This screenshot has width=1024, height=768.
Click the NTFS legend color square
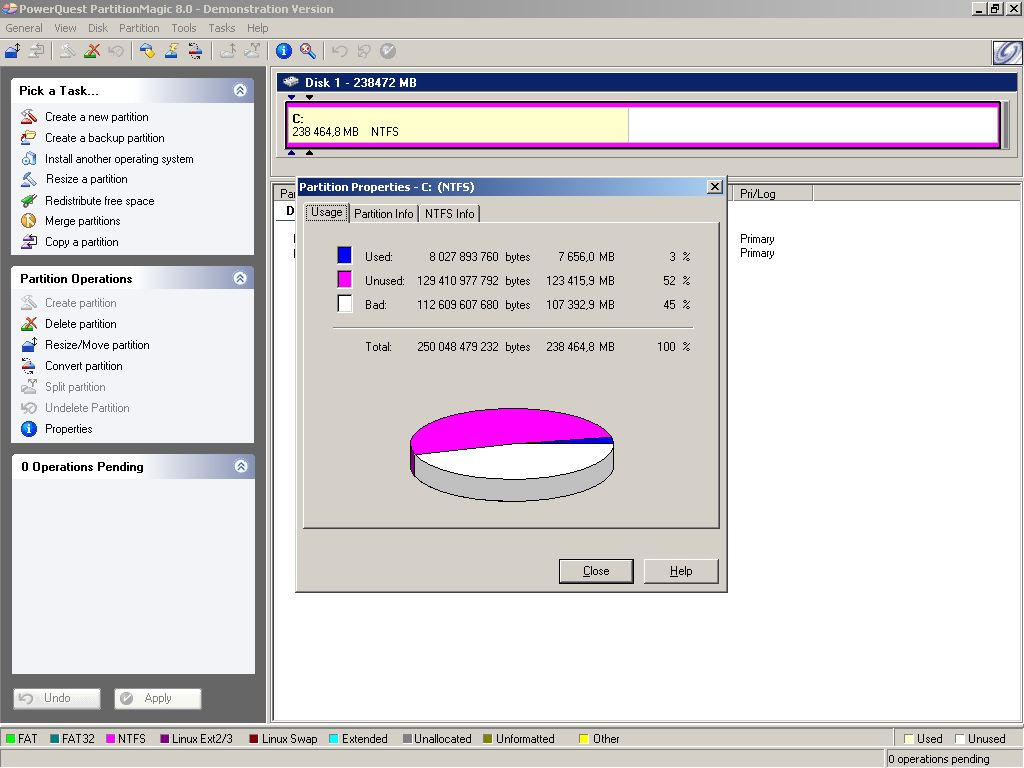[110, 739]
